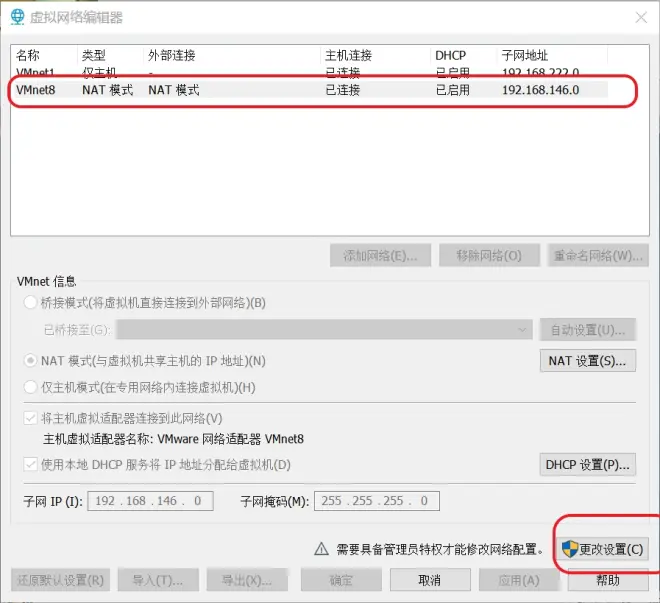Image resolution: width=660 pixels, height=603 pixels.
Task: Click the Help (帮助) button
Action: (x=608, y=580)
